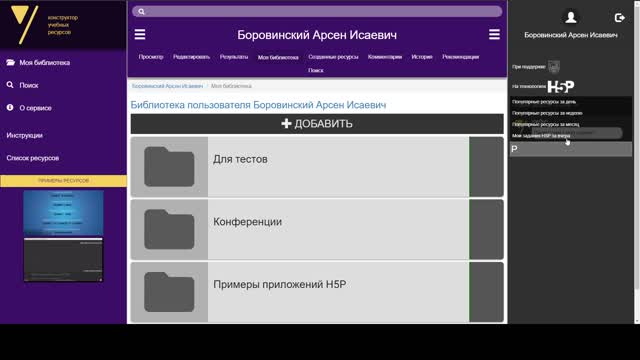Open the Созданные ресурсы tab
640x360 pixels.
pos(333,57)
